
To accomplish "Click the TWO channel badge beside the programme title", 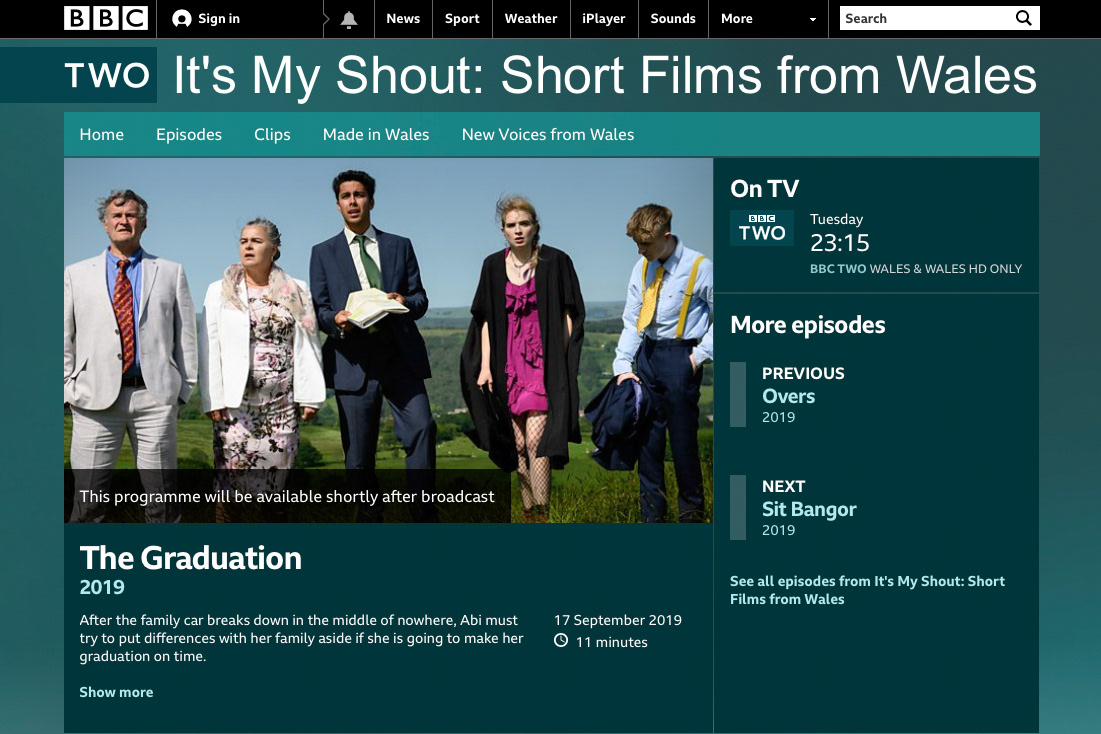I will click(x=107, y=75).
